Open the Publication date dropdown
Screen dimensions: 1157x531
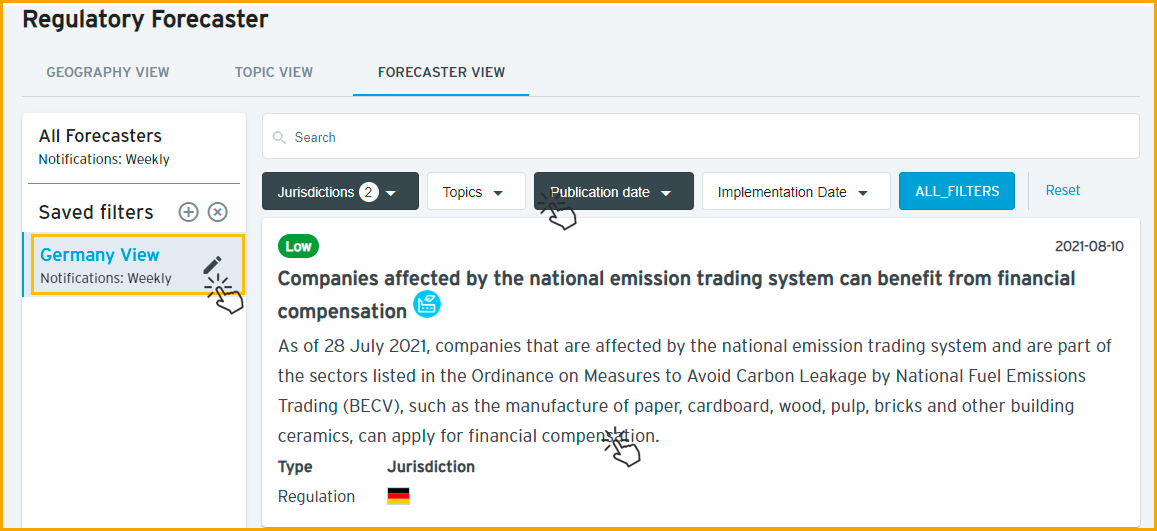pos(613,191)
